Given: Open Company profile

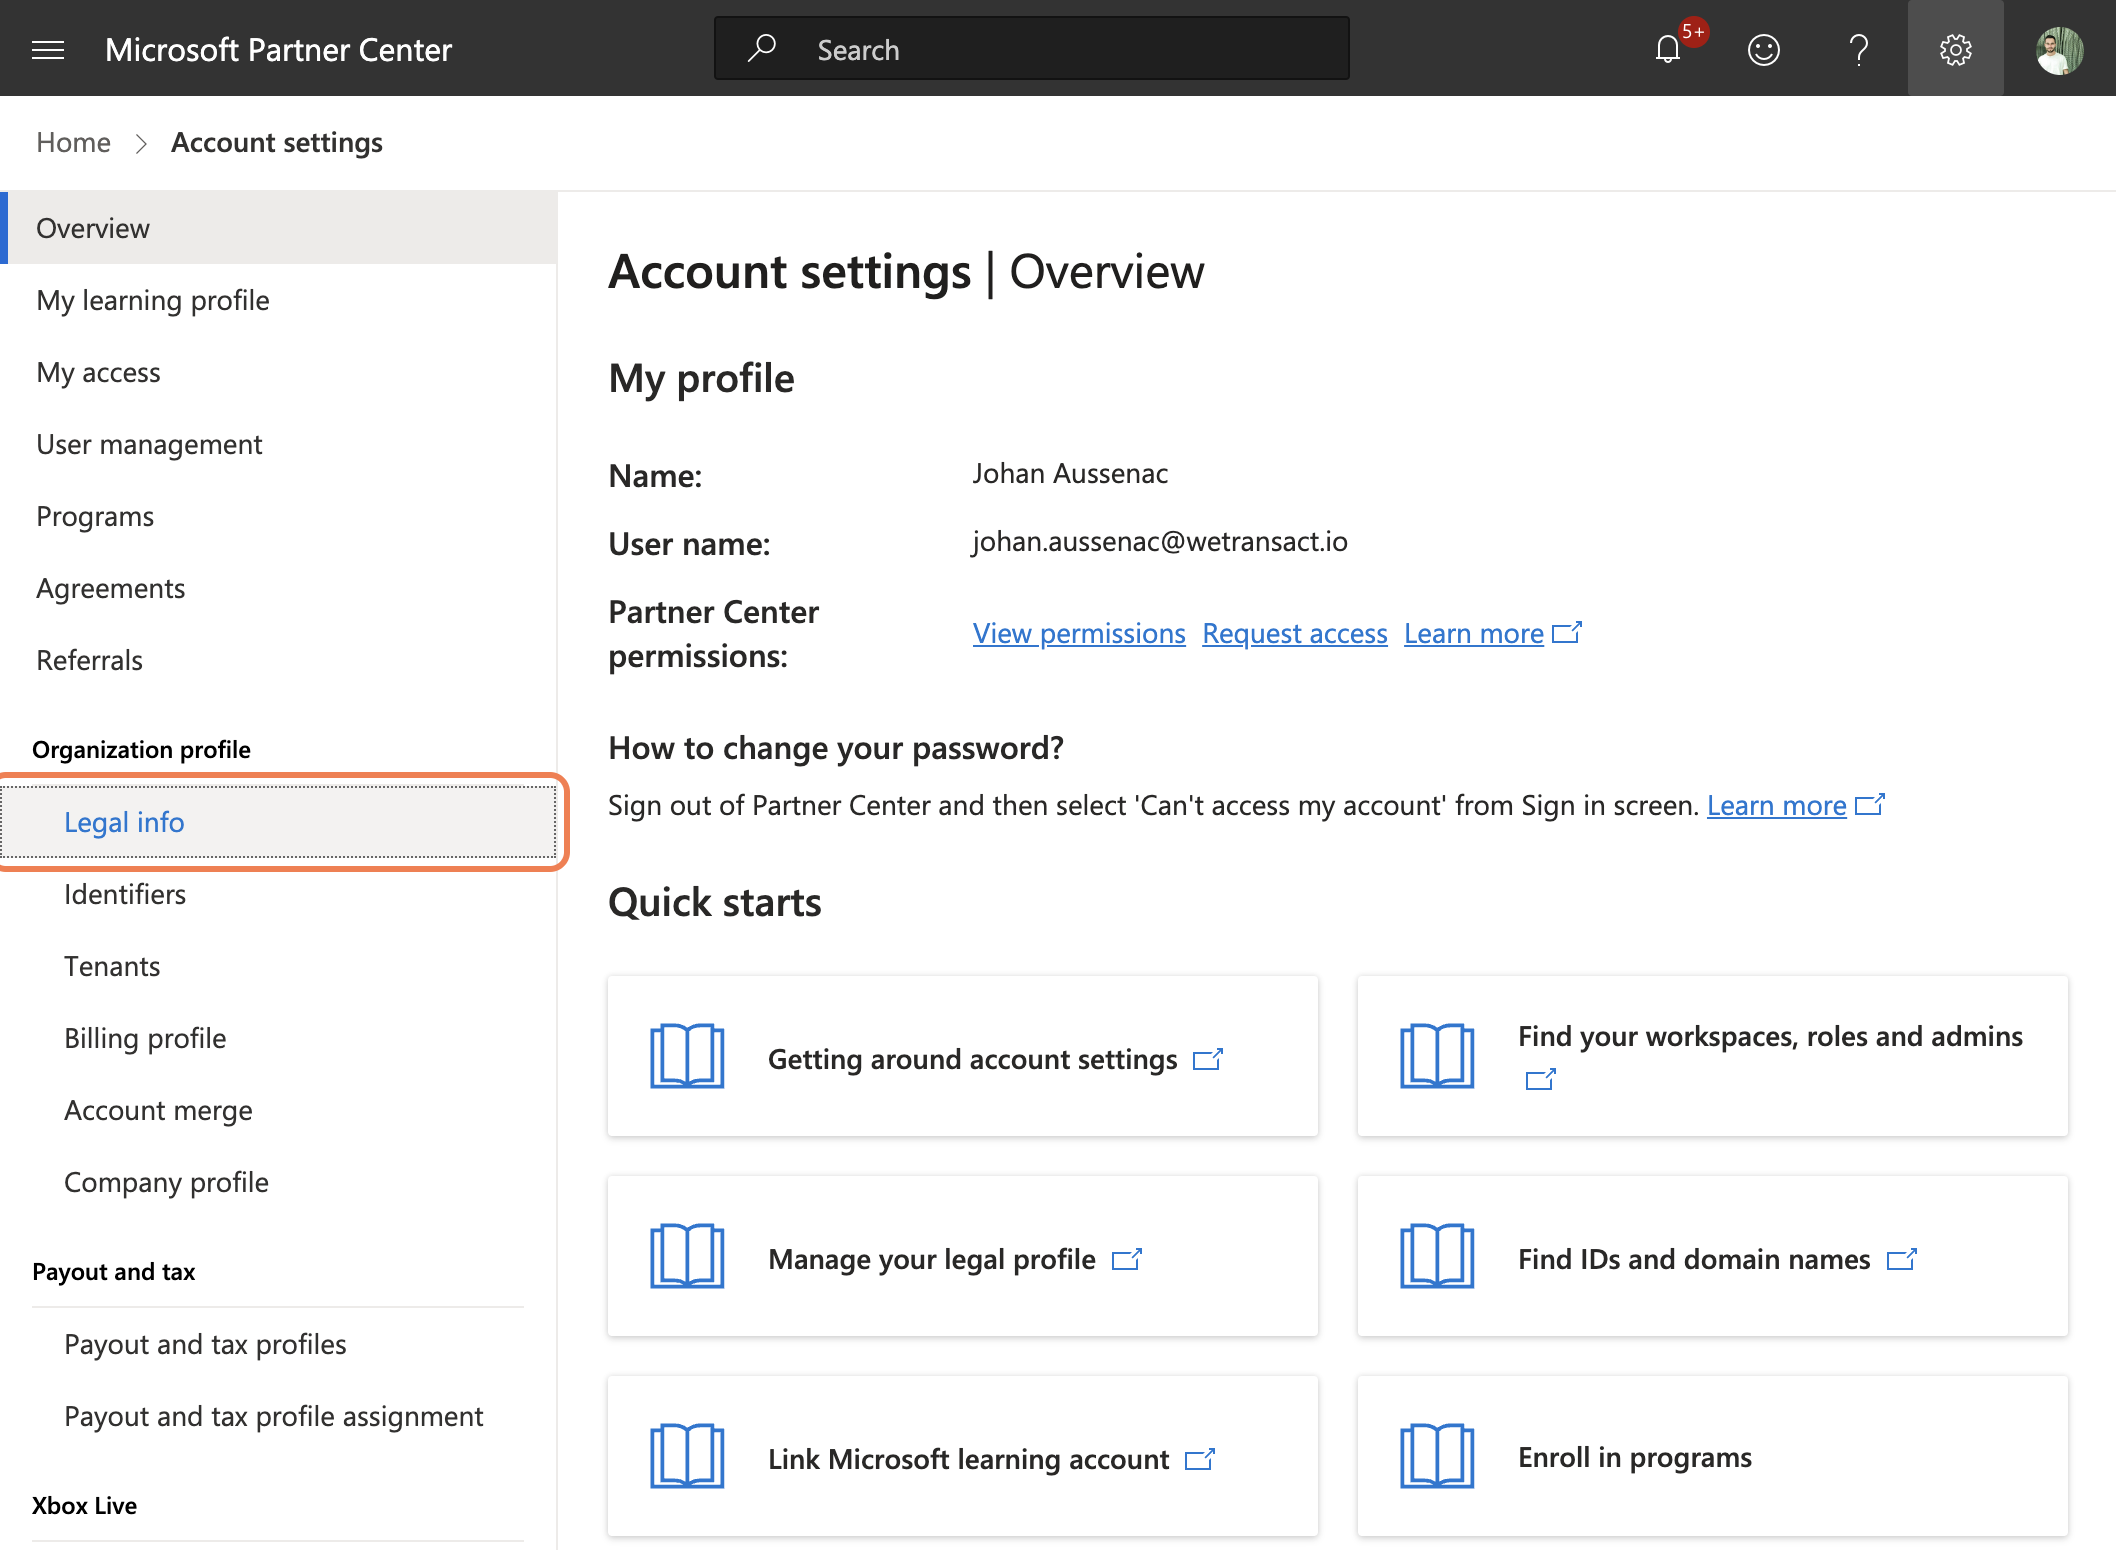Looking at the screenshot, I should [280, 1182].
